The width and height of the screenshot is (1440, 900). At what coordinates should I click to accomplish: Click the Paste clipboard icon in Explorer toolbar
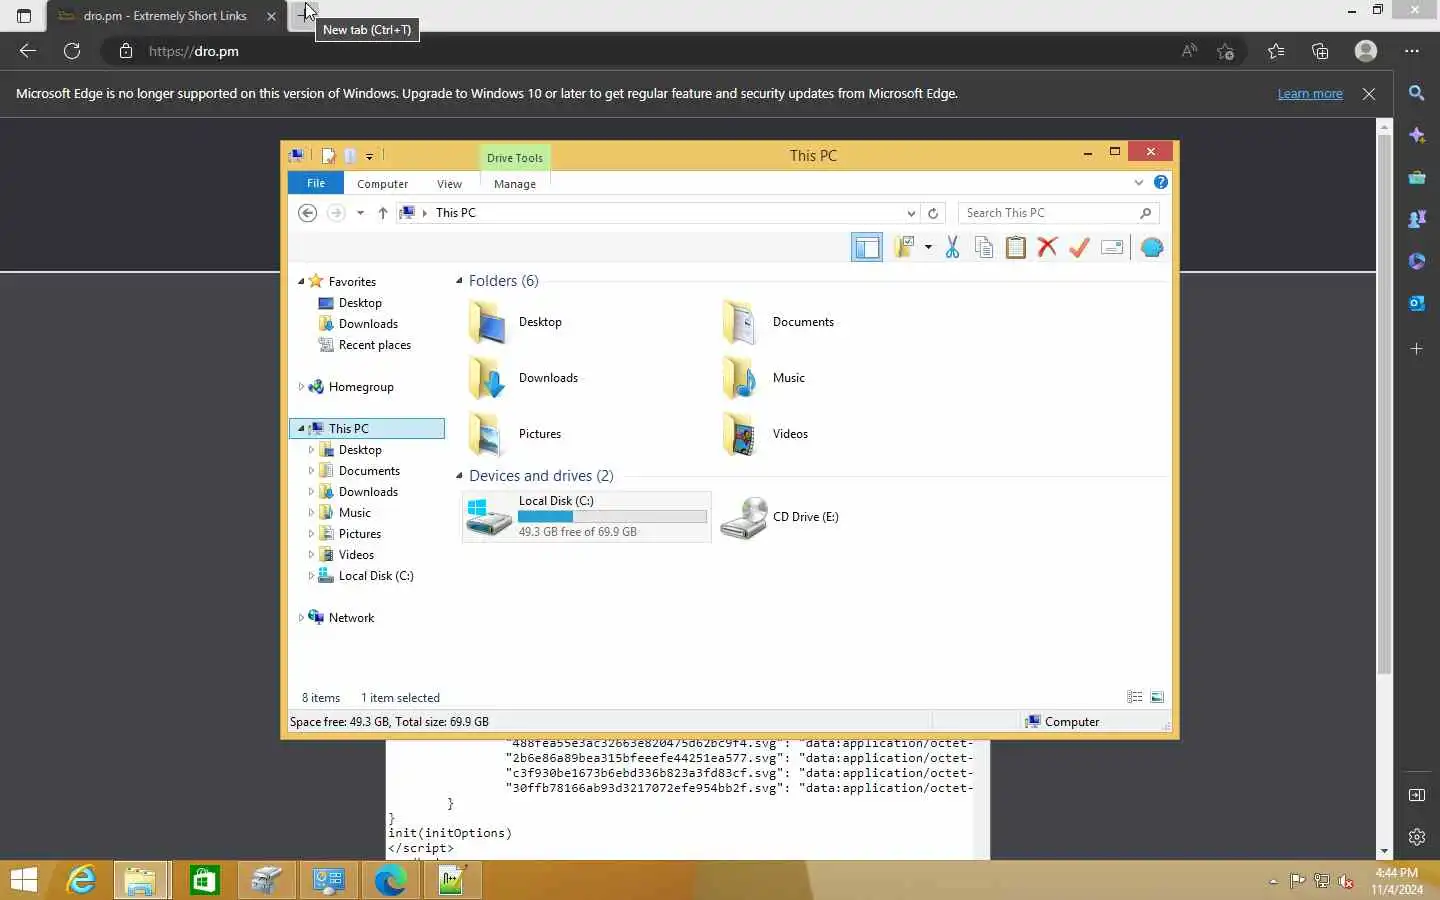[1015, 247]
